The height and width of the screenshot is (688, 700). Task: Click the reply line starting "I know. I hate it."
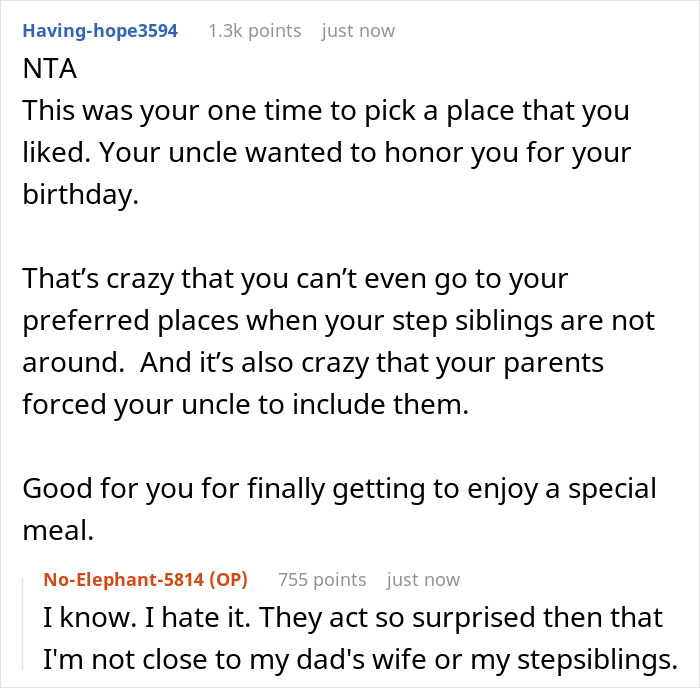click(353, 617)
